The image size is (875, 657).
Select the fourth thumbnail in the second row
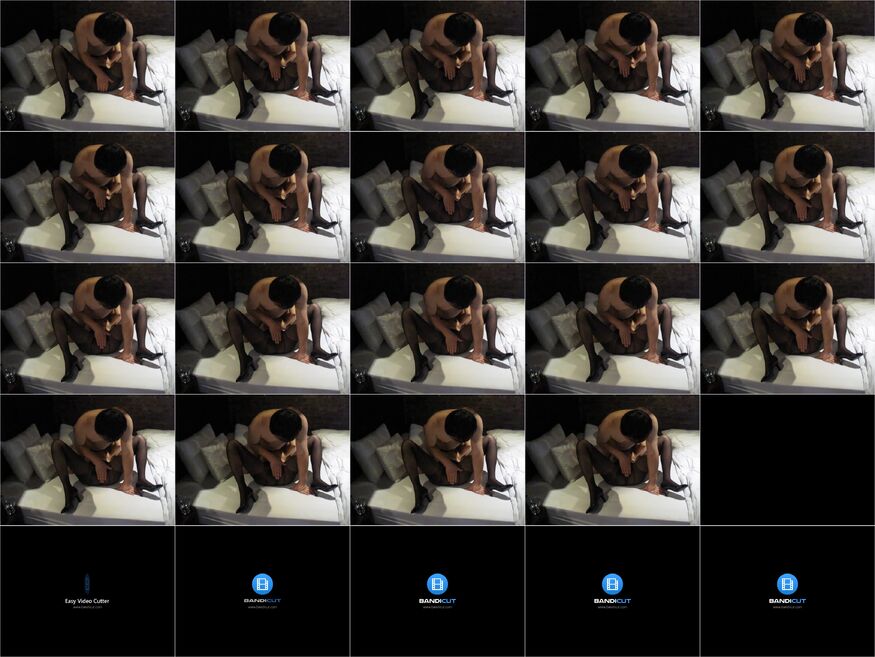(x=612, y=197)
